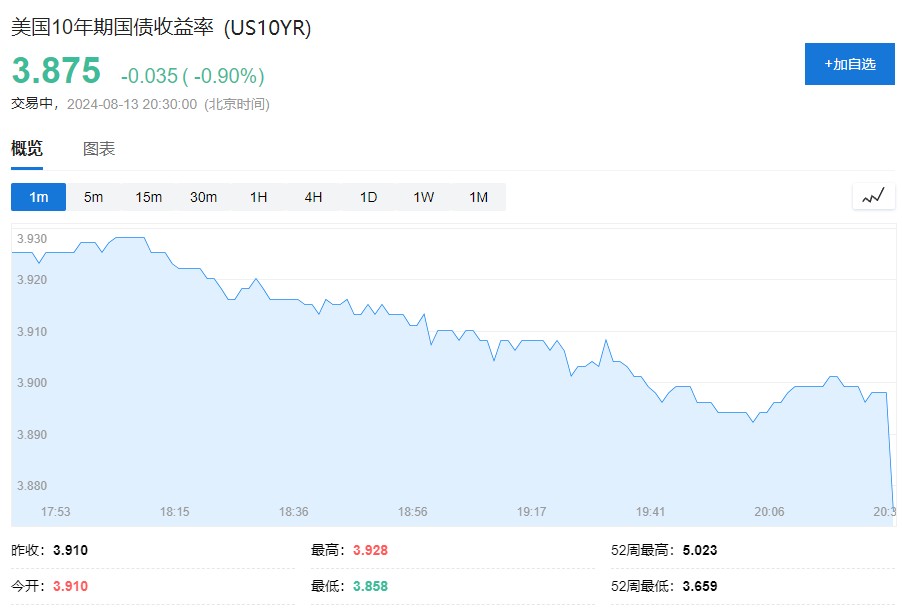This screenshot has width=902, height=612.
Task: Select the 5m timeframe
Action: click(x=93, y=197)
